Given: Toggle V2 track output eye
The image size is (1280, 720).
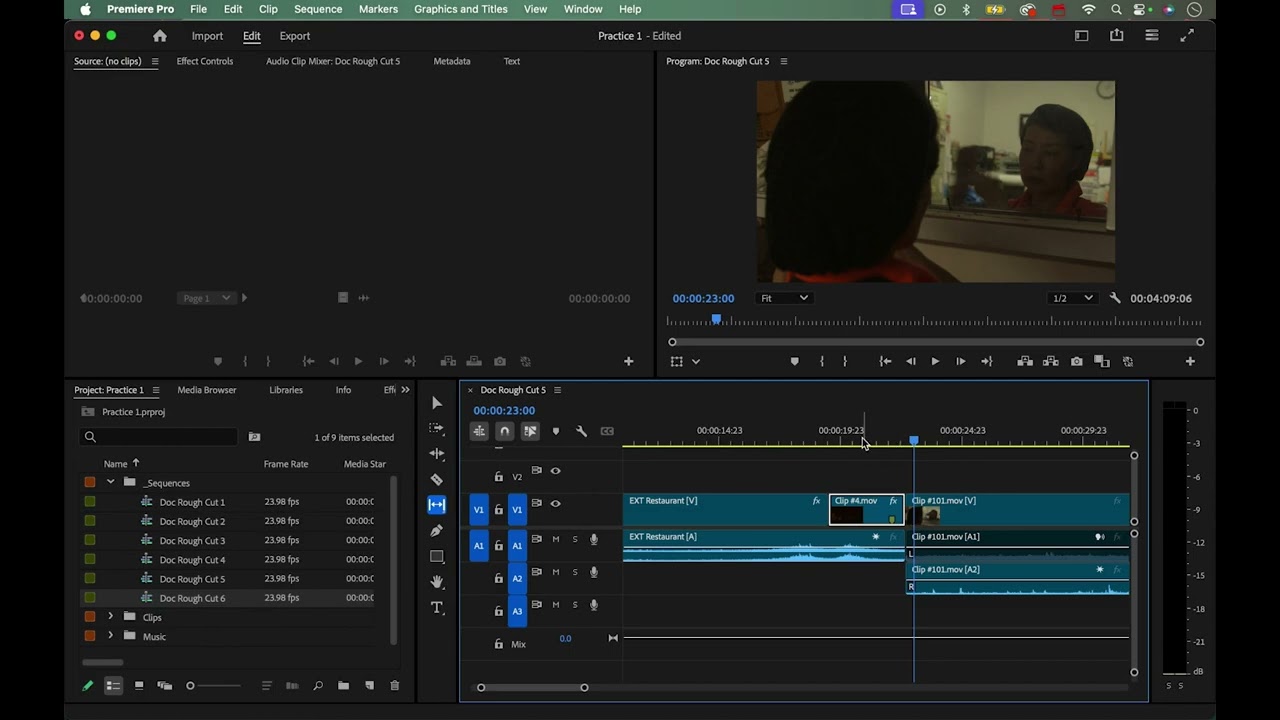Looking at the screenshot, I should [556, 471].
